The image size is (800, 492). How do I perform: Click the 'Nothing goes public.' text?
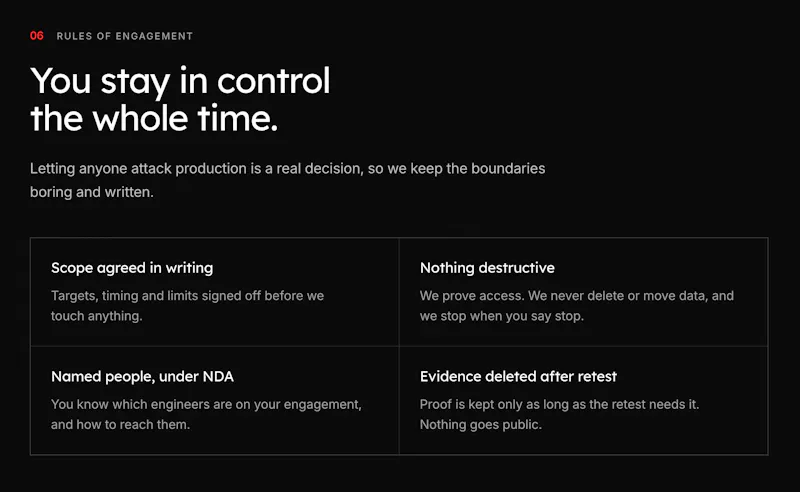click(481, 425)
